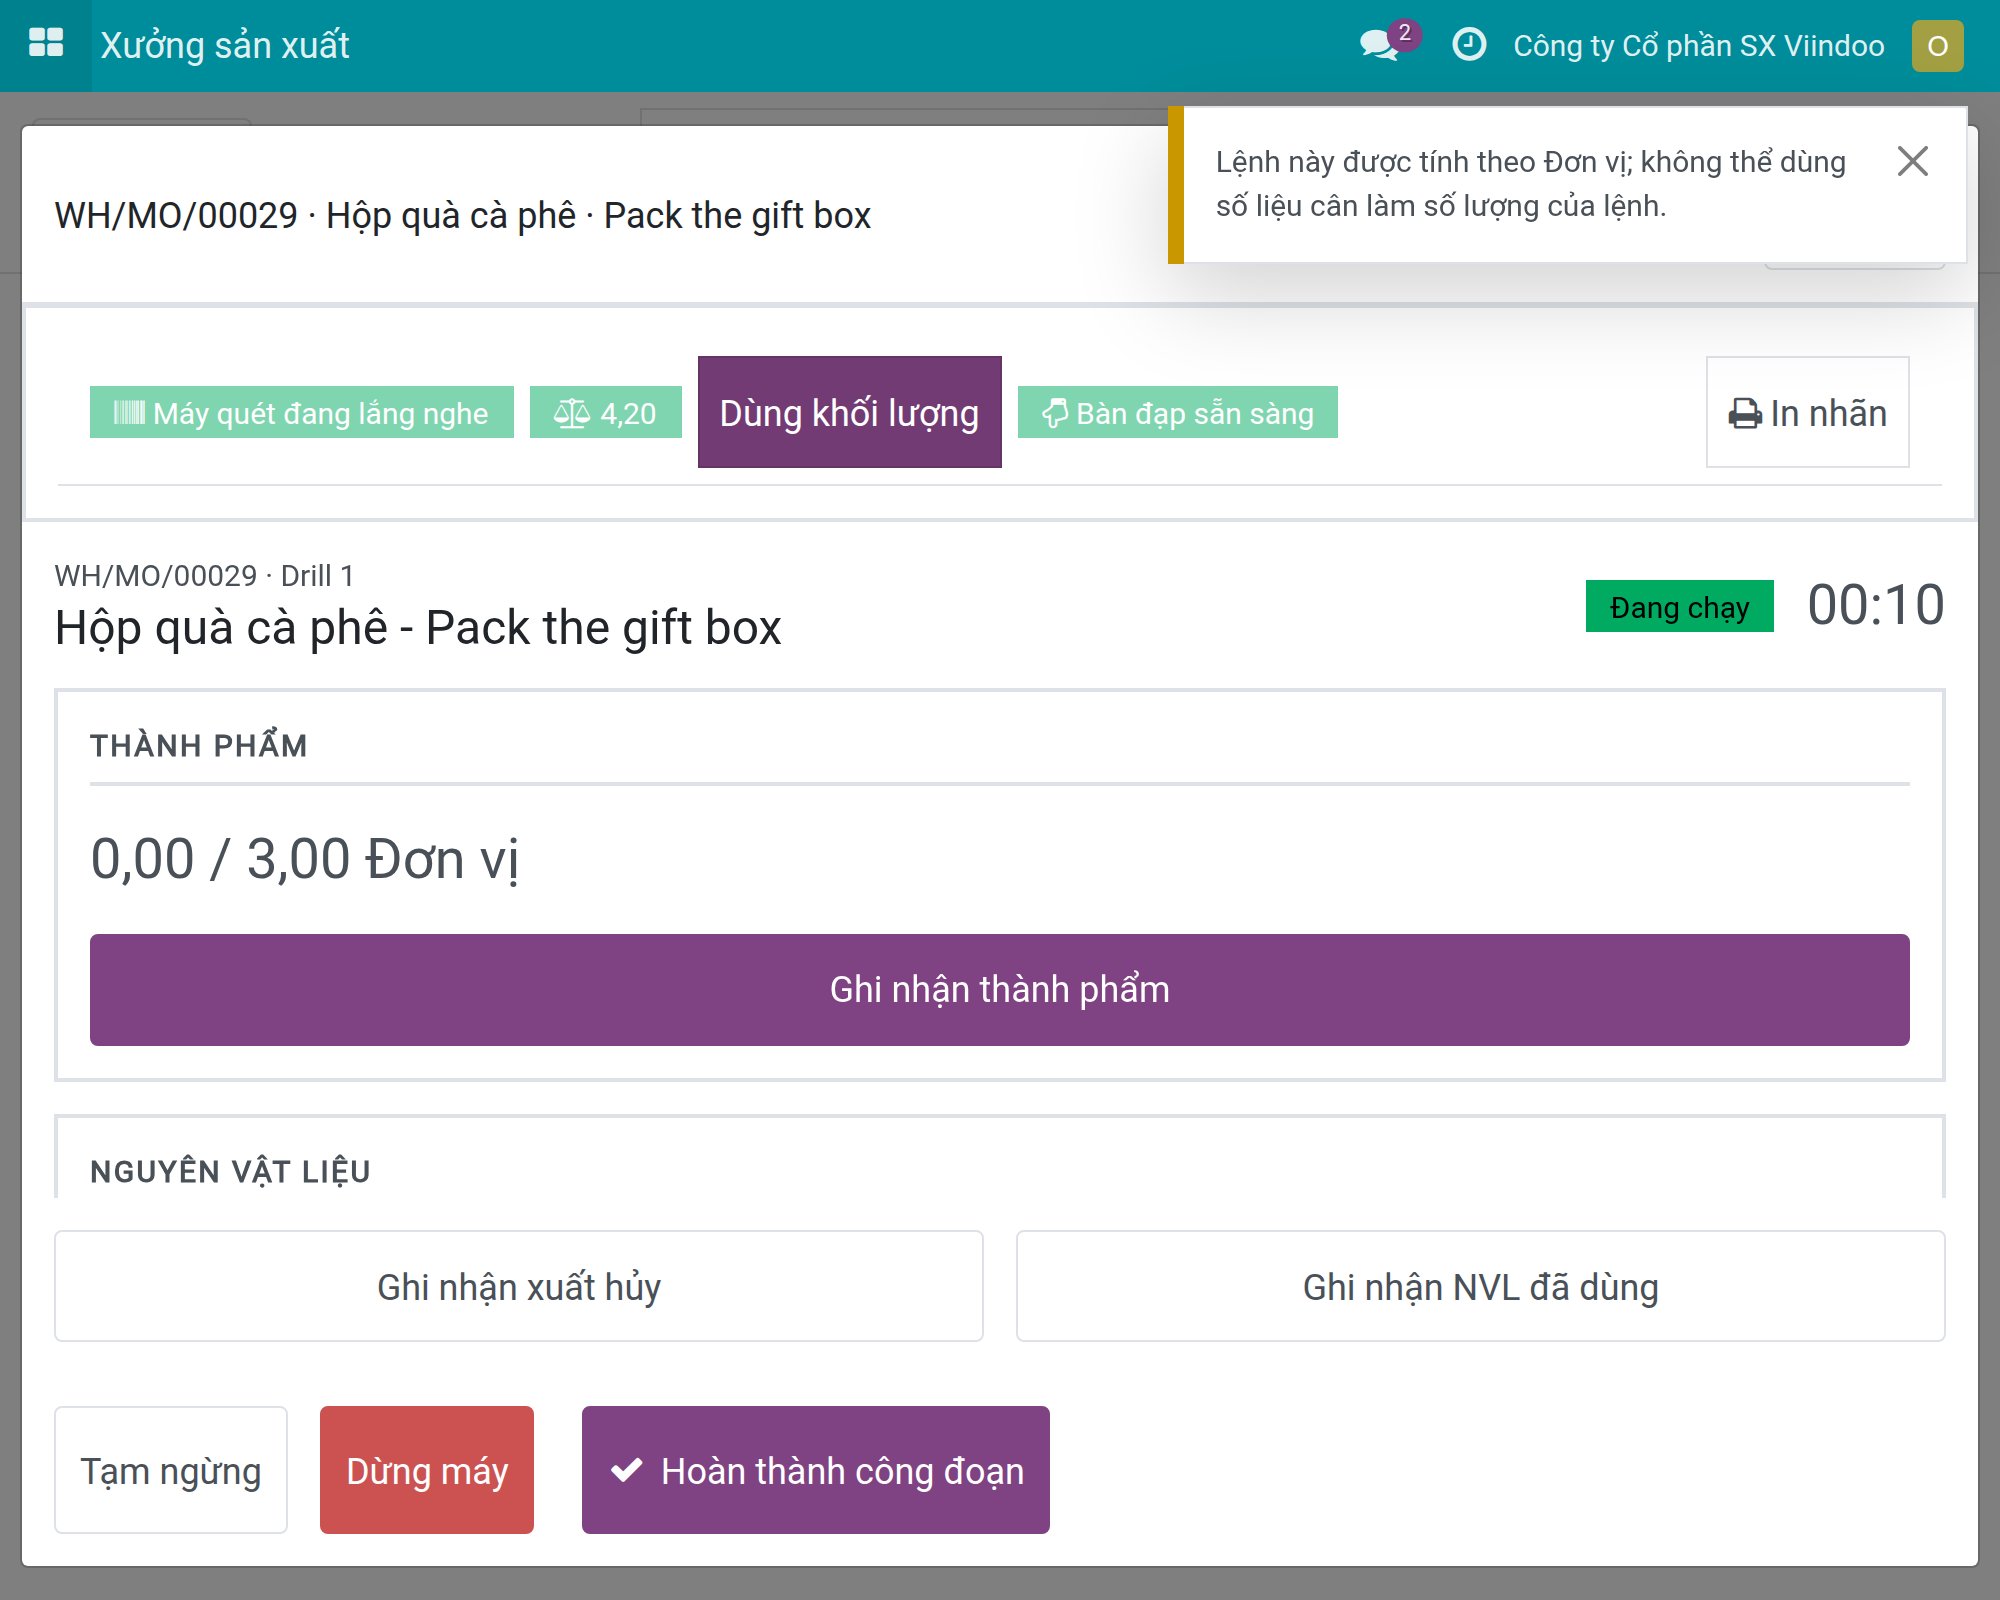Viewport: 2000px width, 1600px height.
Task: Click the 'WH/MO/00029 · Drill 1' text
Action: click(x=204, y=575)
